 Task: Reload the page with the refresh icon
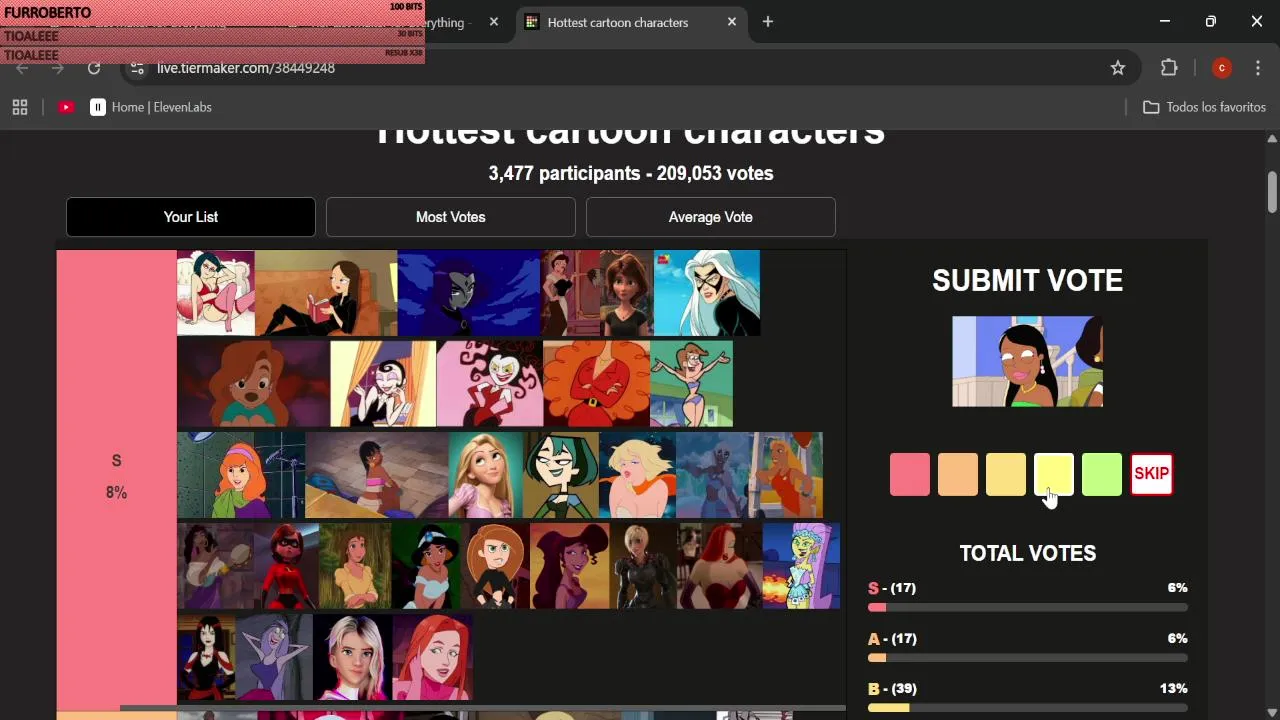pyautogui.click(x=94, y=68)
